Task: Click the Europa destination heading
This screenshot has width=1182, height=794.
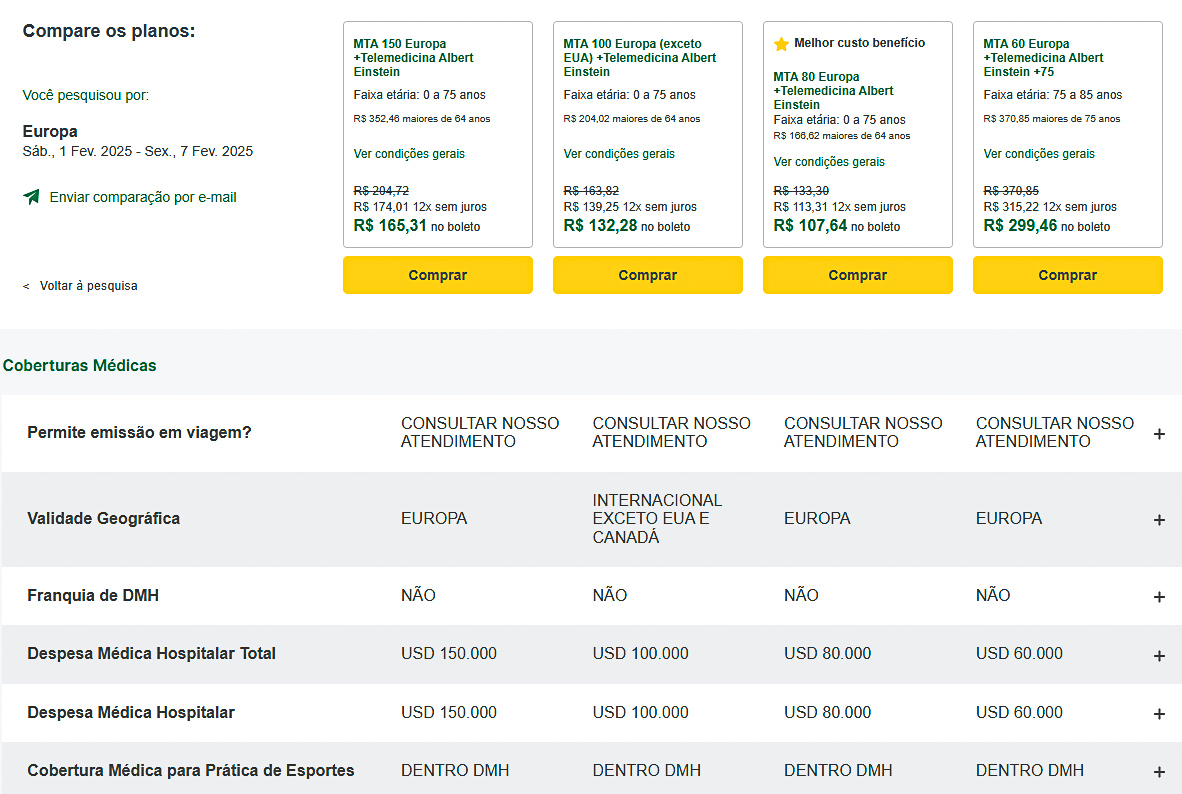Action: 50,131
